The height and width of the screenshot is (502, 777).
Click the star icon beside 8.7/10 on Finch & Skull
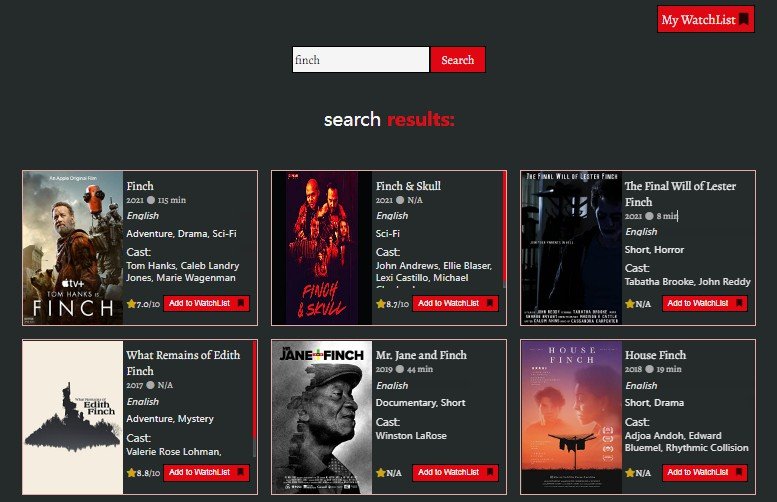click(x=380, y=304)
